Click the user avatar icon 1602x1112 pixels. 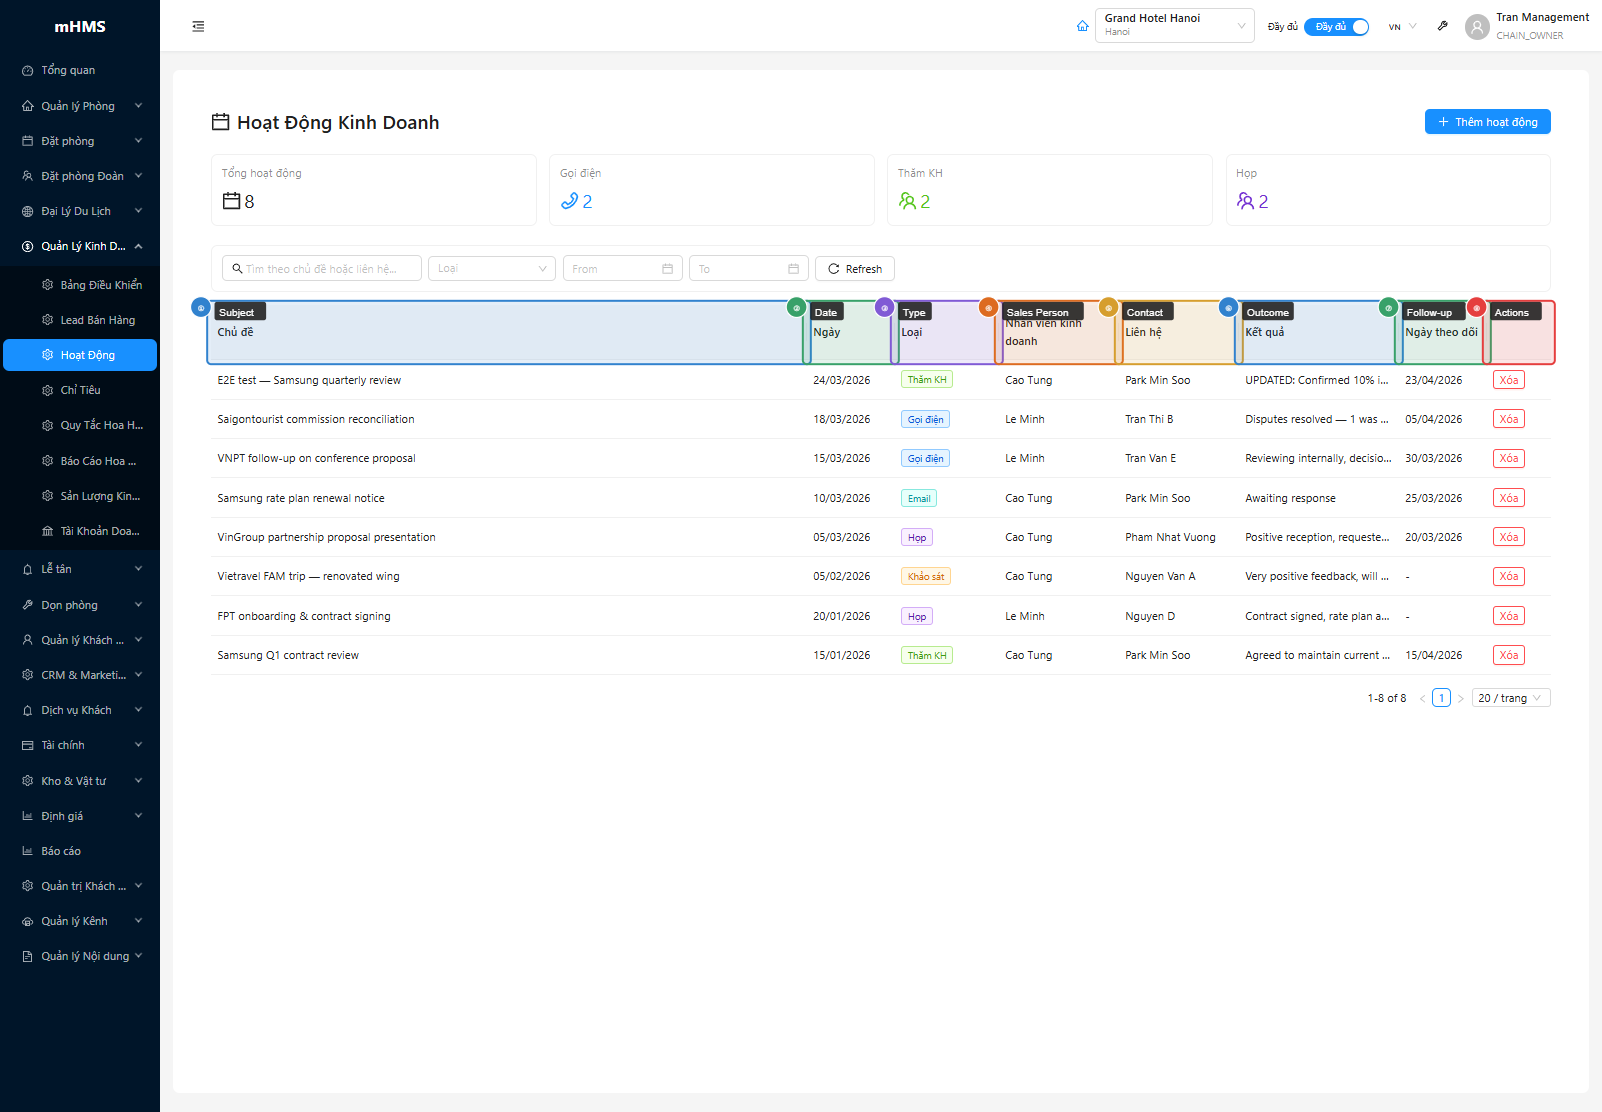click(x=1476, y=27)
